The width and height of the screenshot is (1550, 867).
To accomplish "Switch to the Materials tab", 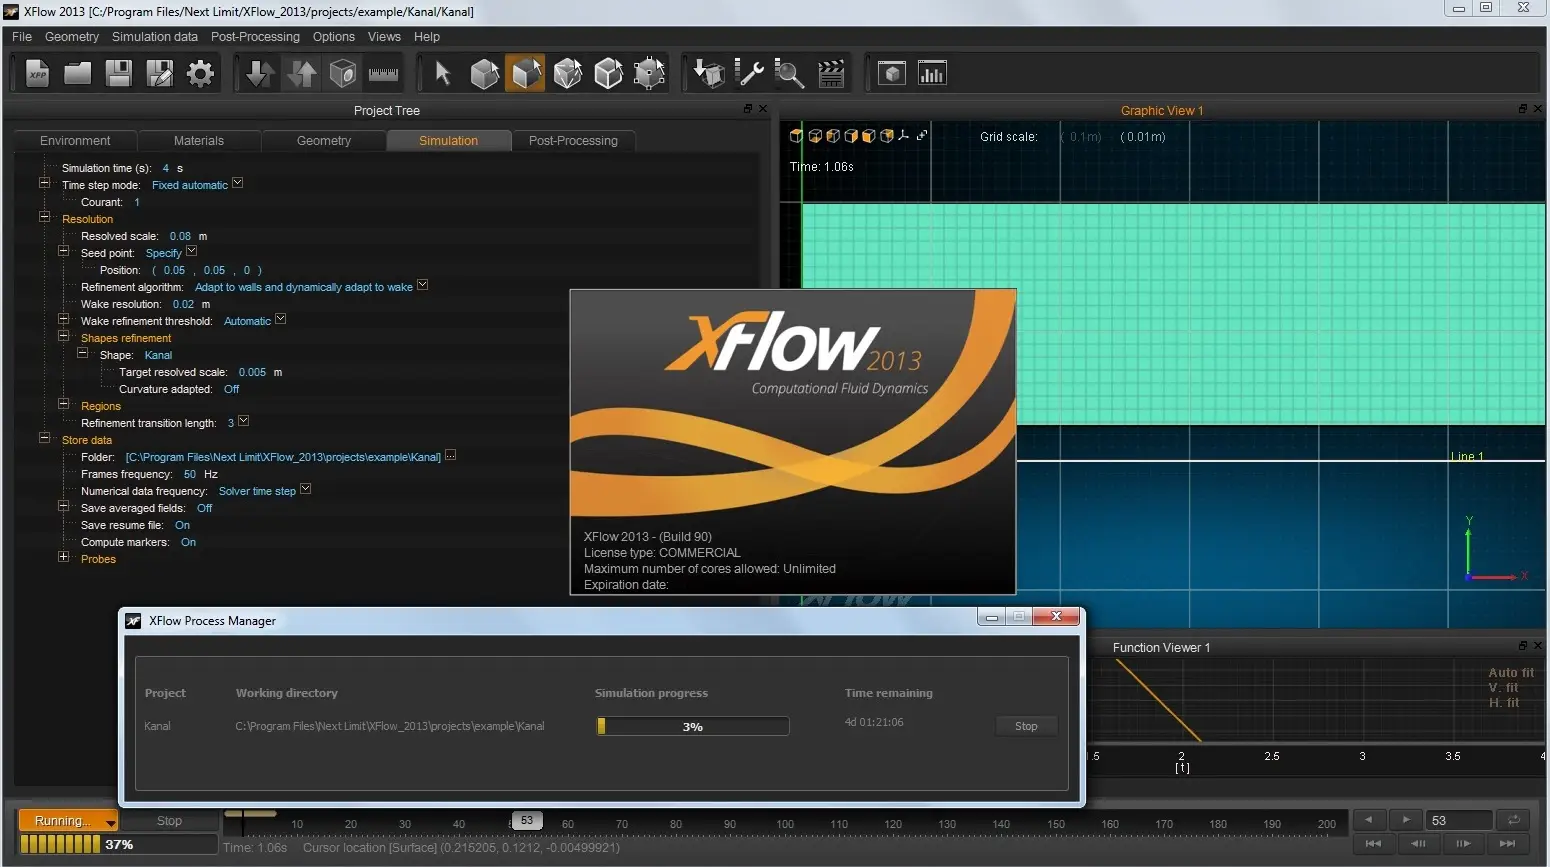I will pos(199,141).
